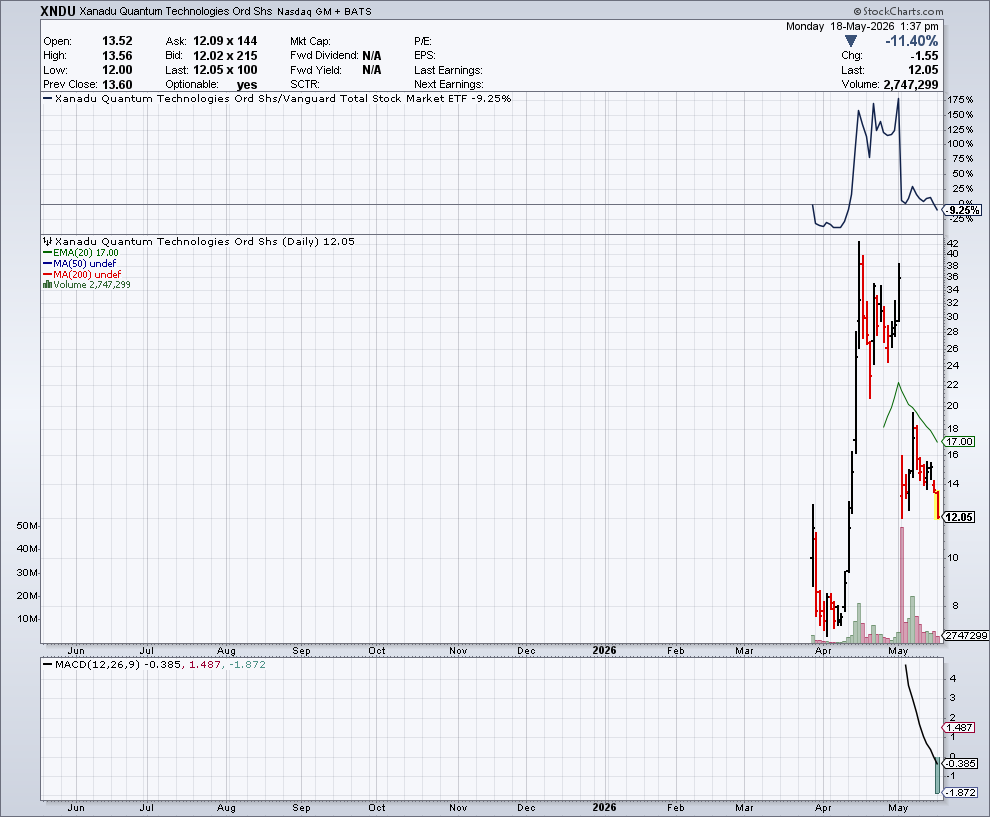
Task: Click the Volume legend bar icon
Action: (47, 285)
